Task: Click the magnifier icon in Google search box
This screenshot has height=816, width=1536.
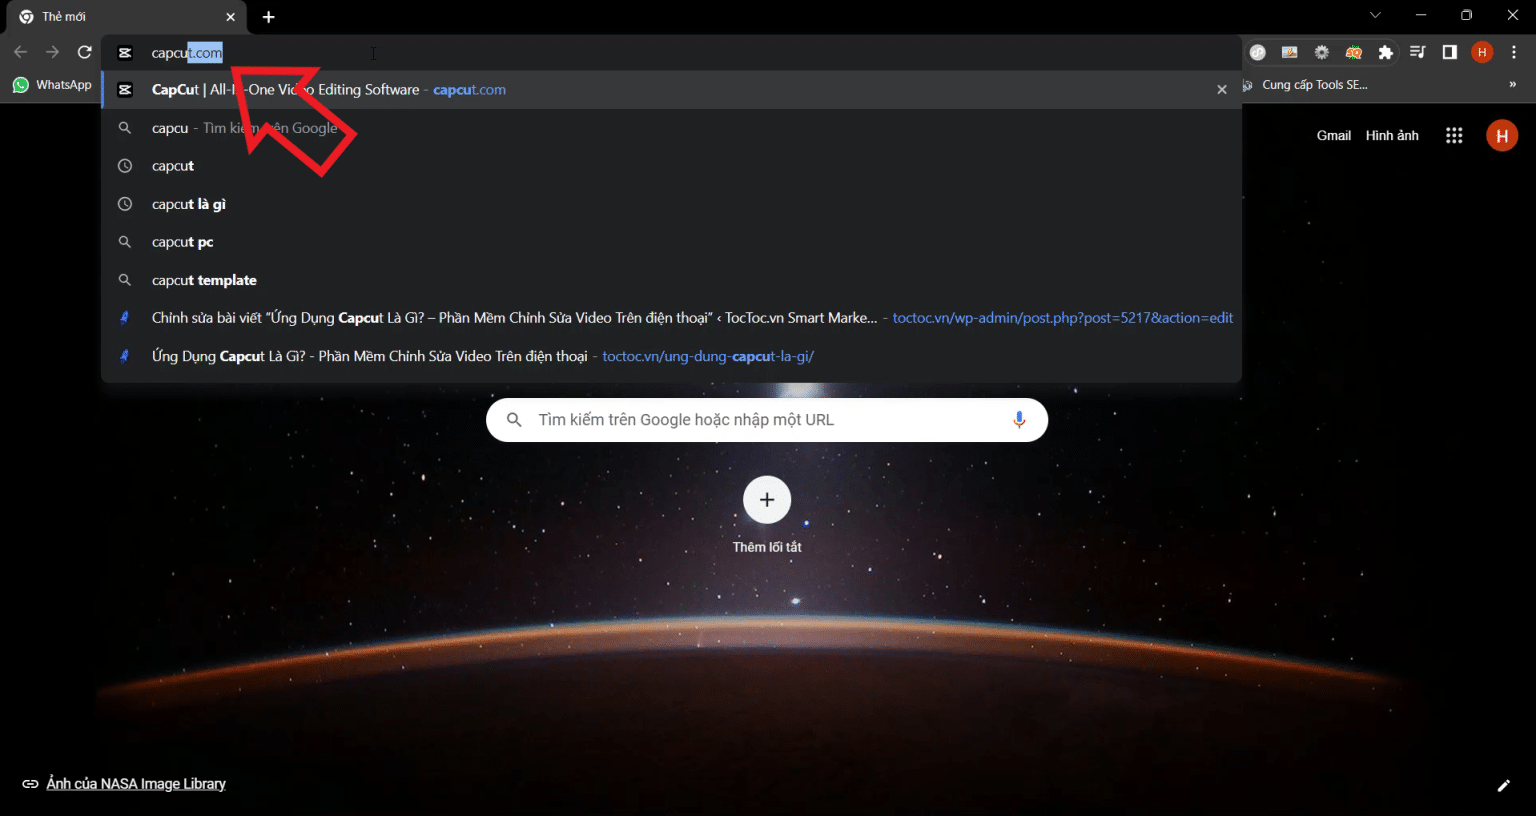Action: pos(514,420)
